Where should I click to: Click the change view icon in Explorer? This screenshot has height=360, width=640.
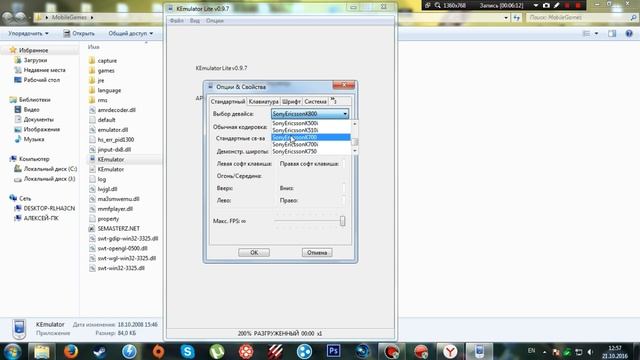click(x=586, y=33)
